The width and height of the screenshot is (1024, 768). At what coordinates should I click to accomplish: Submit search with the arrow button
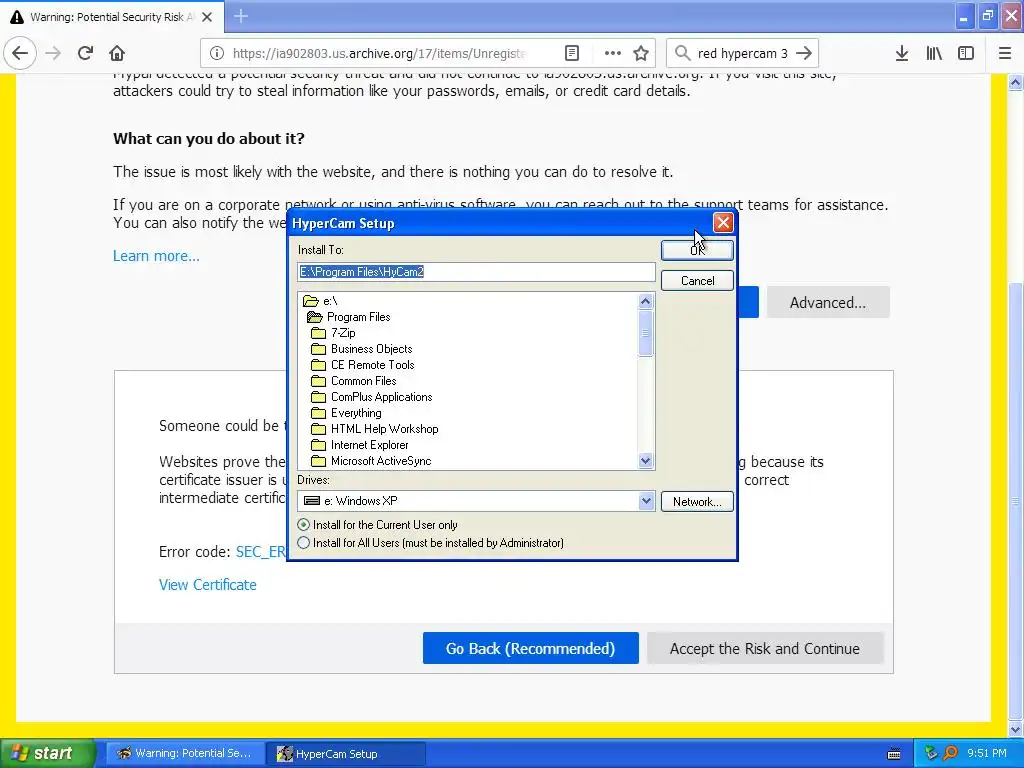pyautogui.click(x=804, y=54)
